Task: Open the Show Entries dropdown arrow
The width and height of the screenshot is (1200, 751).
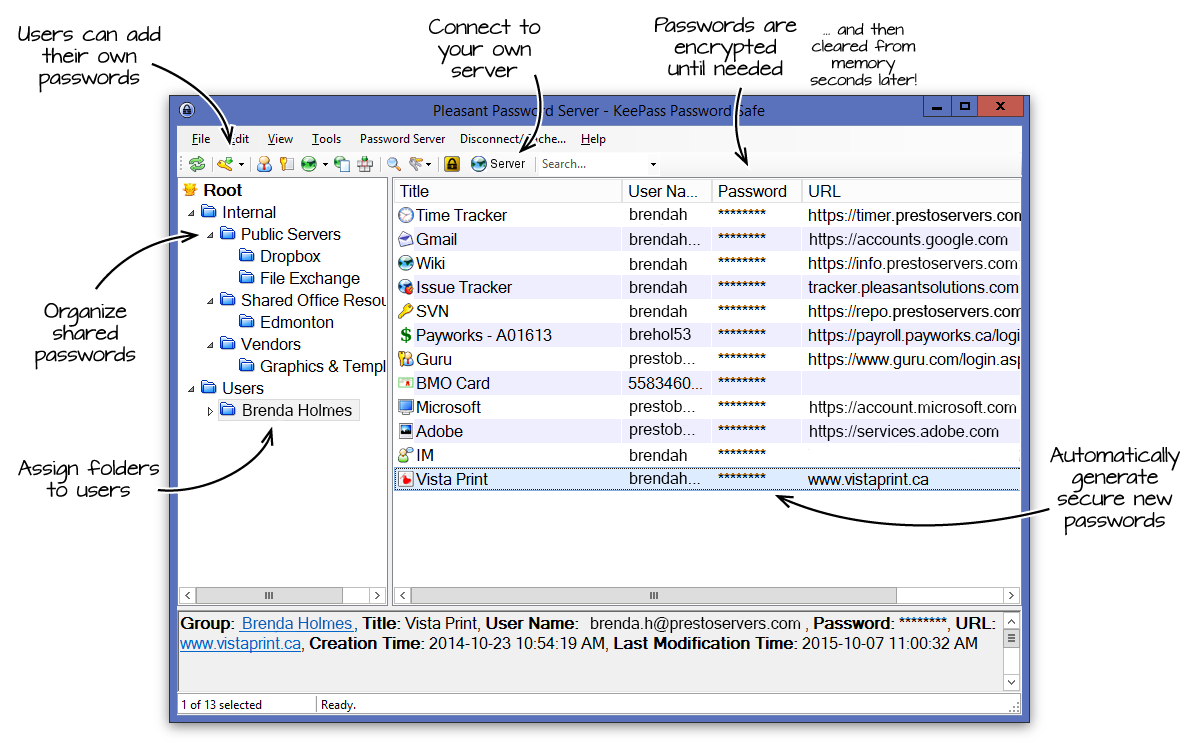Action: (x=428, y=164)
